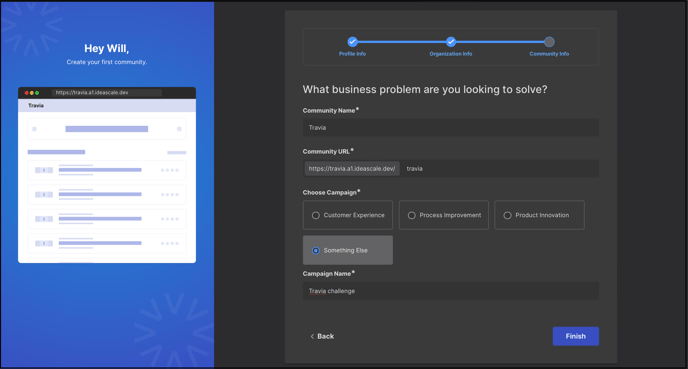Click the back chevron arrow icon
The width and height of the screenshot is (688, 369).
(x=312, y=336)
